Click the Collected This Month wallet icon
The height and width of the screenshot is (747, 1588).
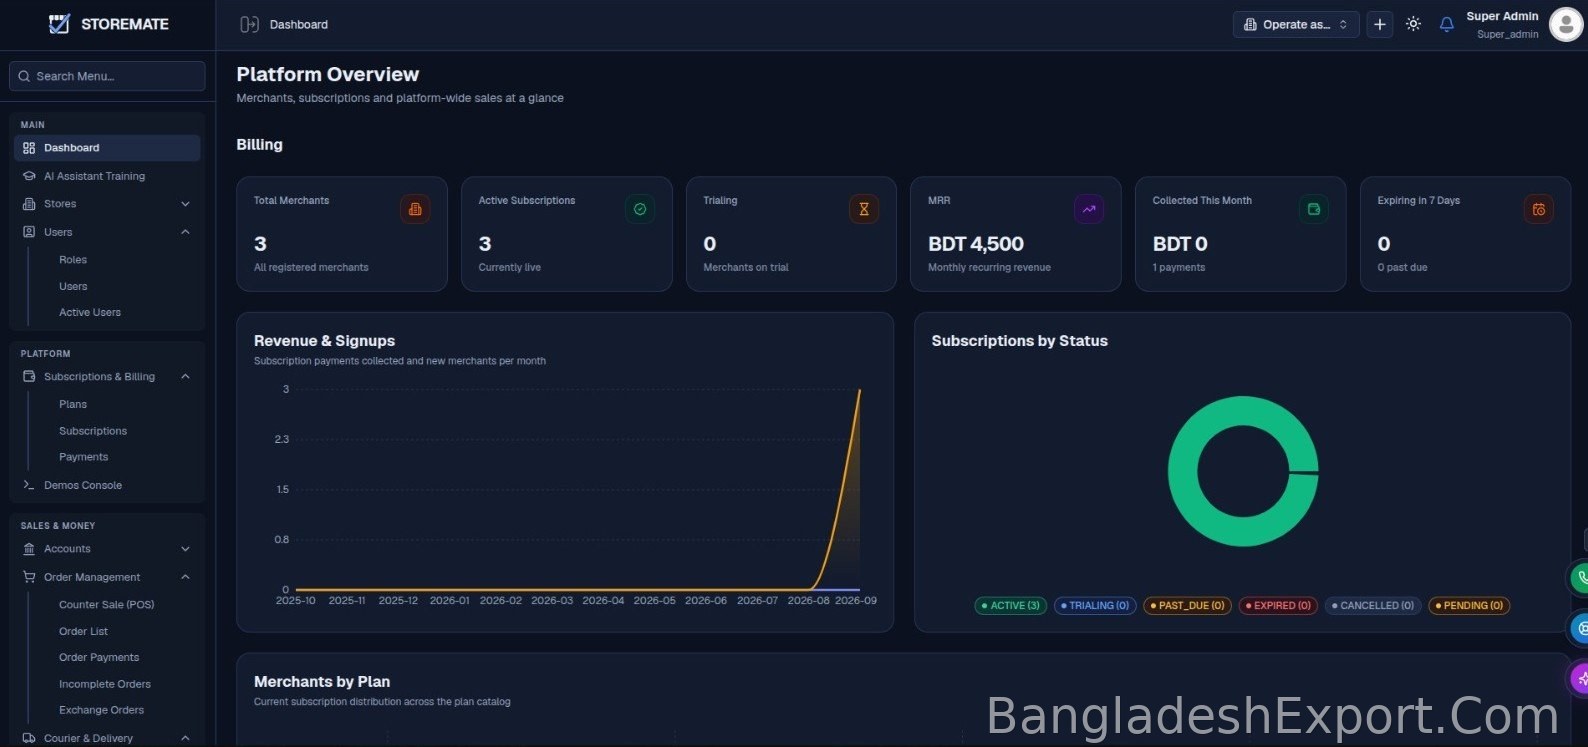[x=1314, y=209]
